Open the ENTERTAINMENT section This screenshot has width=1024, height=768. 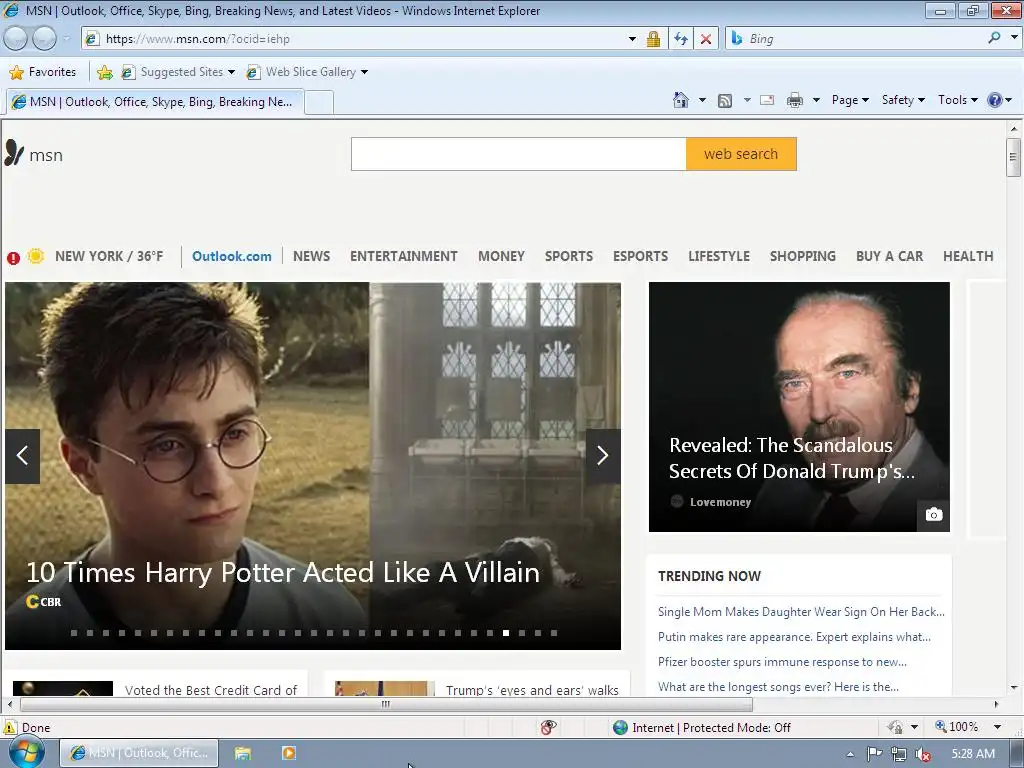[404, 256]
